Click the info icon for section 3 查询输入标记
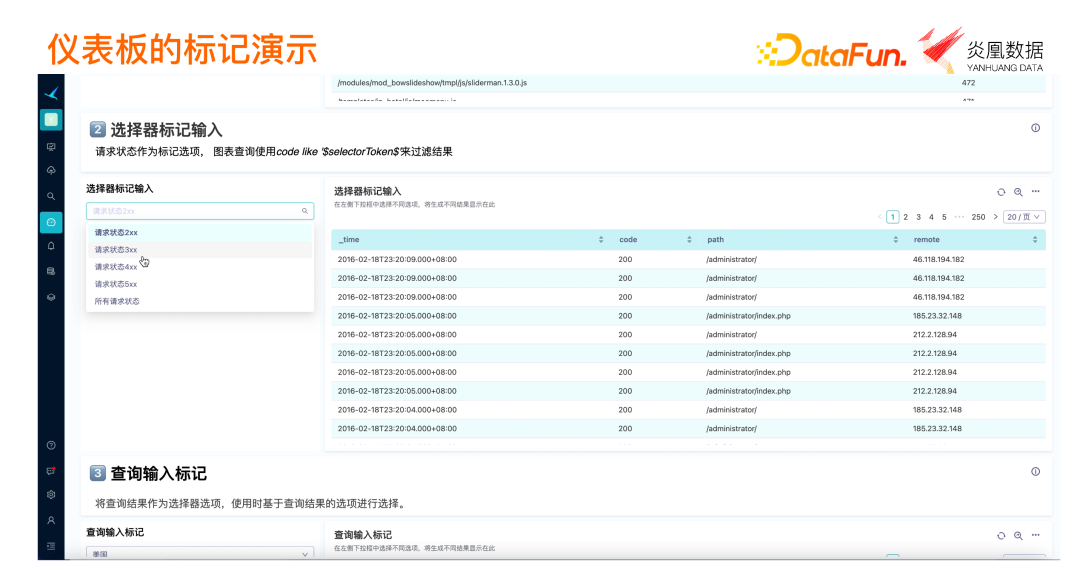Viewport: 1080px width, 570px height. 1035,472
